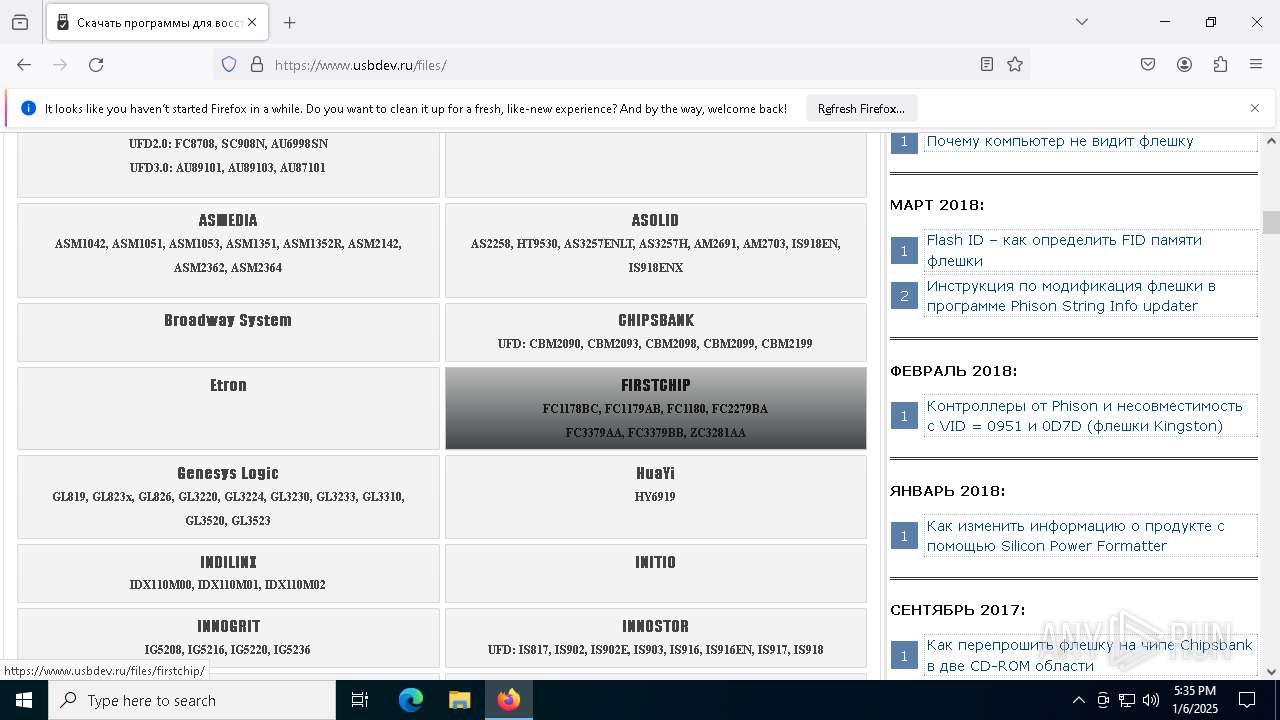Open Firefox application hamburger menu

point(1256,65)
